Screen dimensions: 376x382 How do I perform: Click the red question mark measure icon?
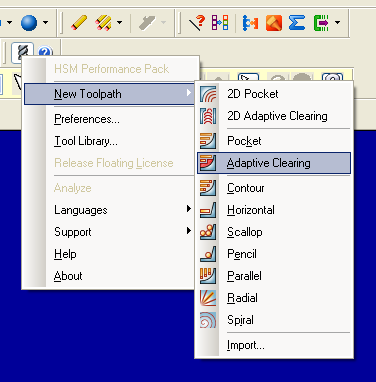(x=197, y=23)
